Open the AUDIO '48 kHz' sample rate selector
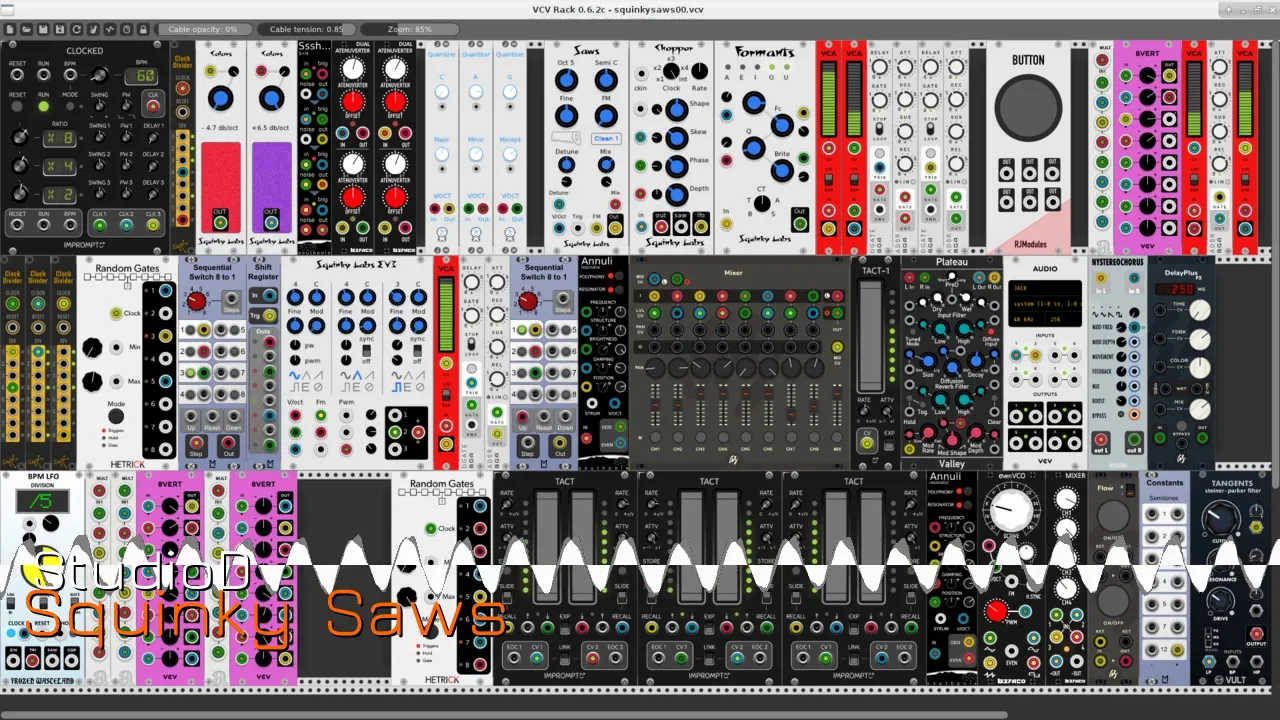 tap(1025, 319)
